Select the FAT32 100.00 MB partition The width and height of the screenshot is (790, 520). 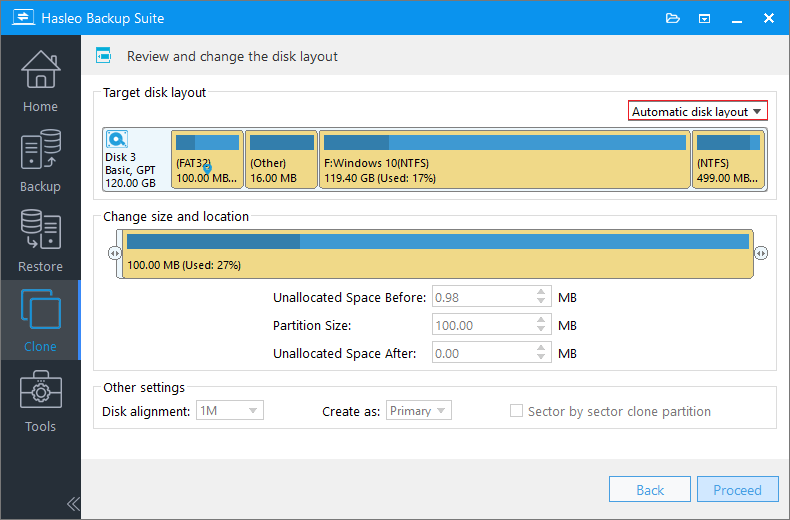207,159
